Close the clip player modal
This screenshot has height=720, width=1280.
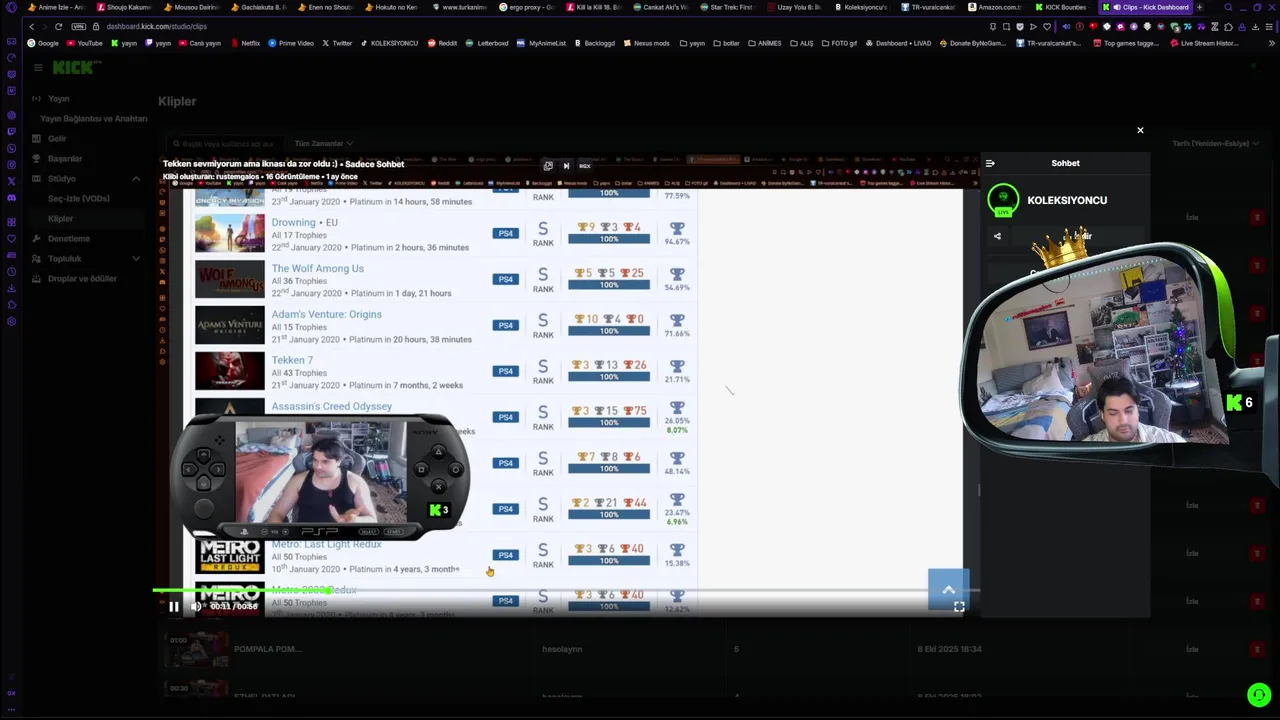pos(1140,130)
